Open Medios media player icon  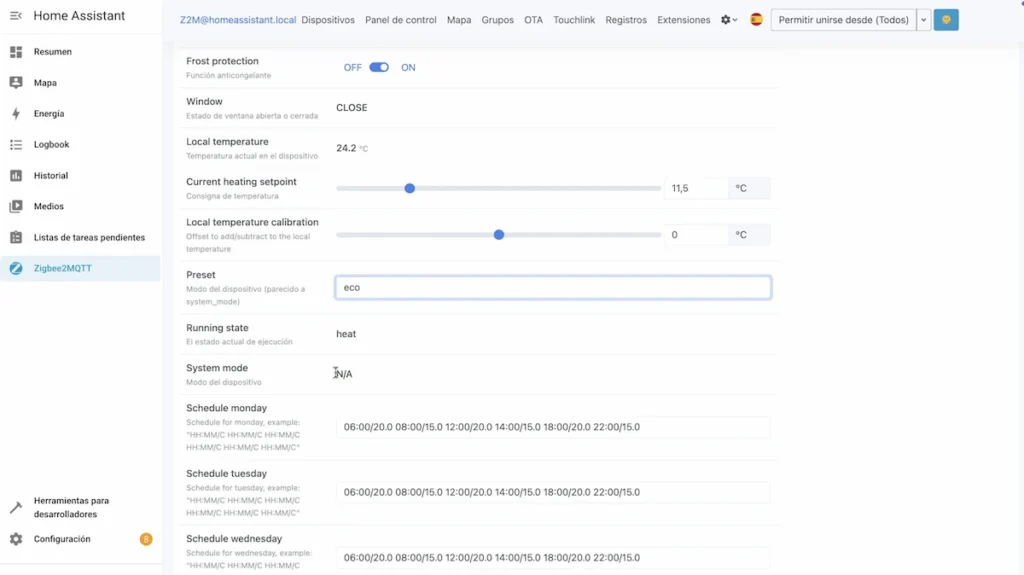[16, 207]
